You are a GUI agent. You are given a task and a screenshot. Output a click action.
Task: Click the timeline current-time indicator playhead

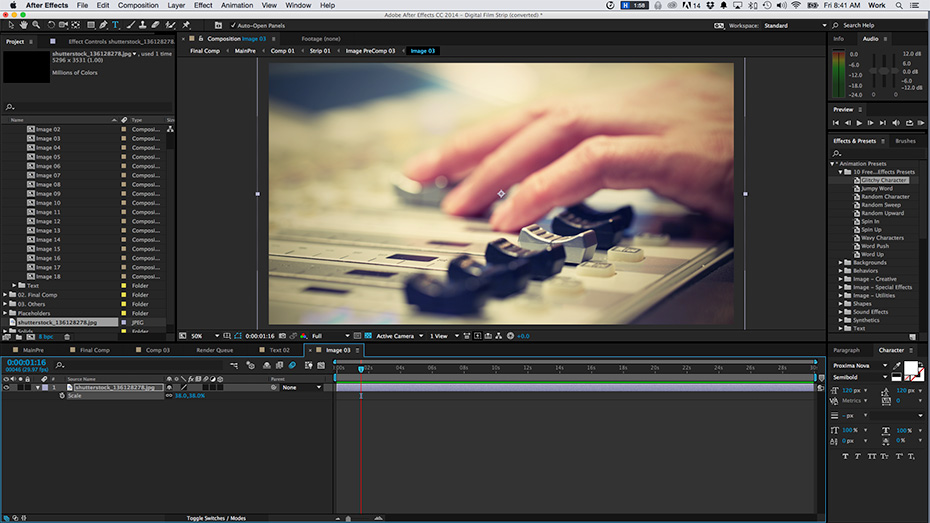tap(361, 369)
